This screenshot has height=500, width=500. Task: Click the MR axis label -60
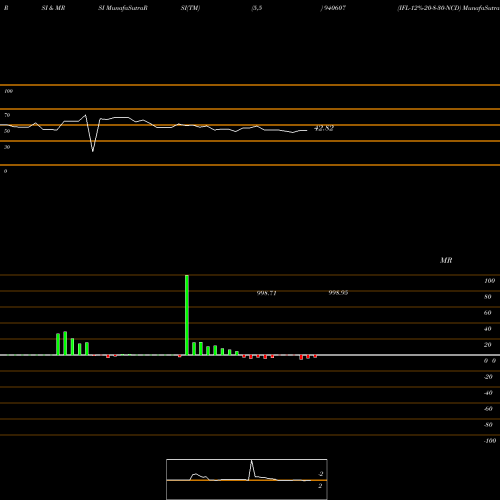[488, 409]
